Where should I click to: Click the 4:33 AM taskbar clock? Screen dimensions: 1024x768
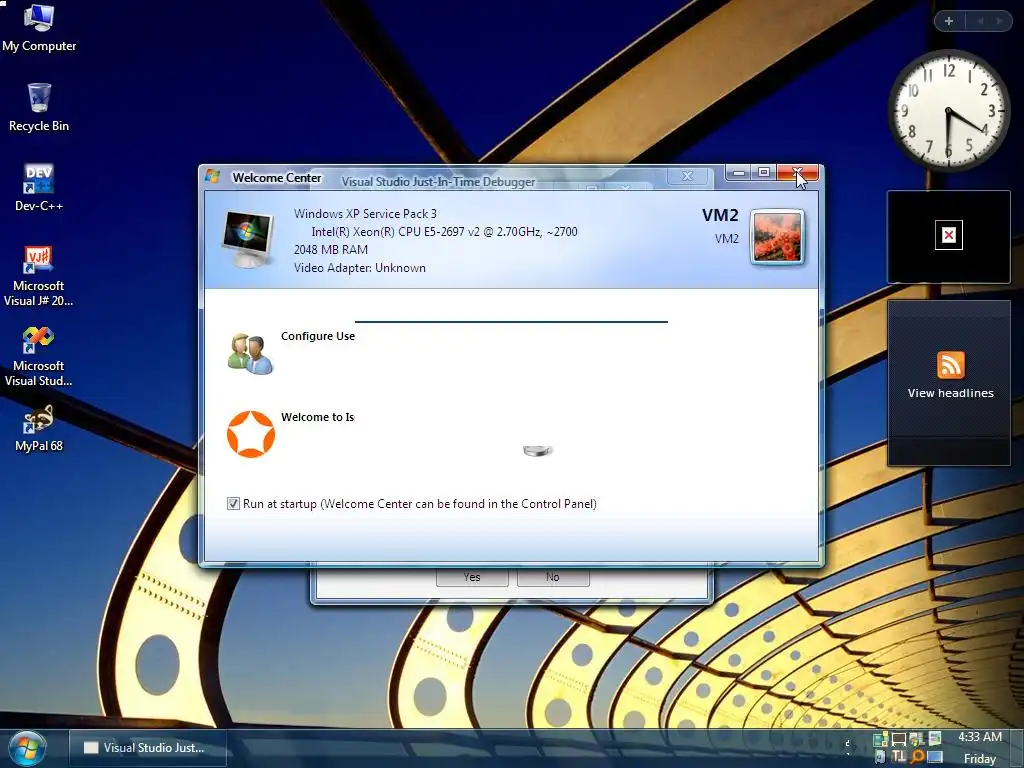click(980, 737)
